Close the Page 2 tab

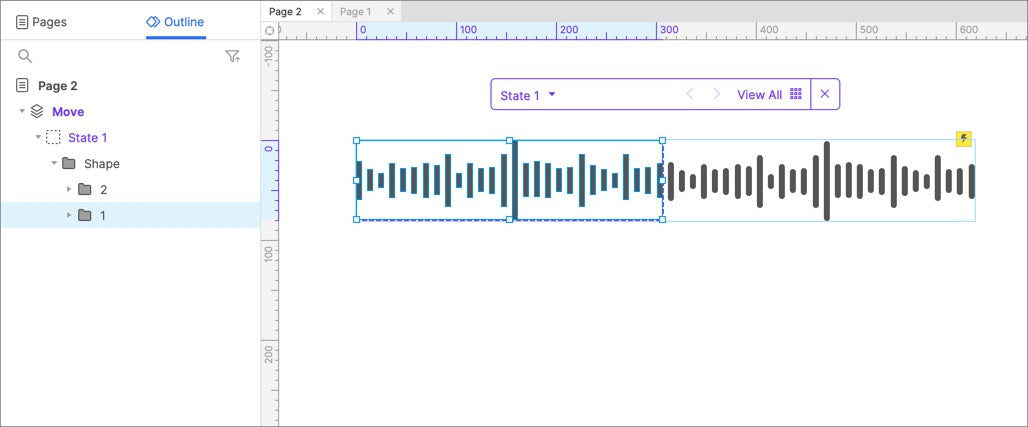(320, 12)
